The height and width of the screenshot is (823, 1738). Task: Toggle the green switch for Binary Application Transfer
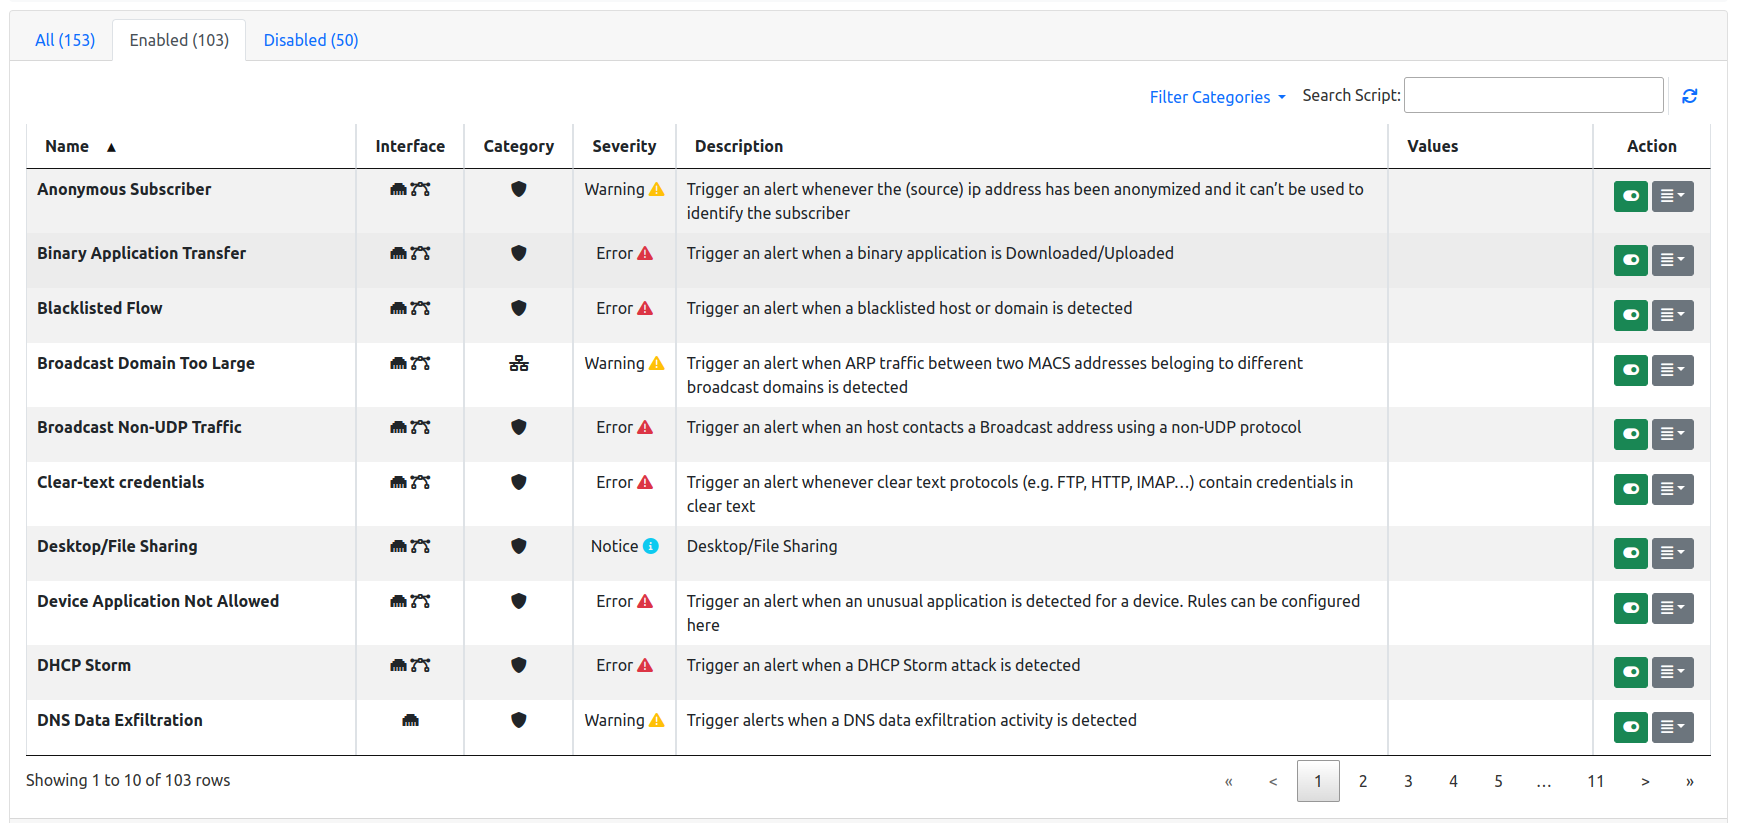click(1630, 260)
